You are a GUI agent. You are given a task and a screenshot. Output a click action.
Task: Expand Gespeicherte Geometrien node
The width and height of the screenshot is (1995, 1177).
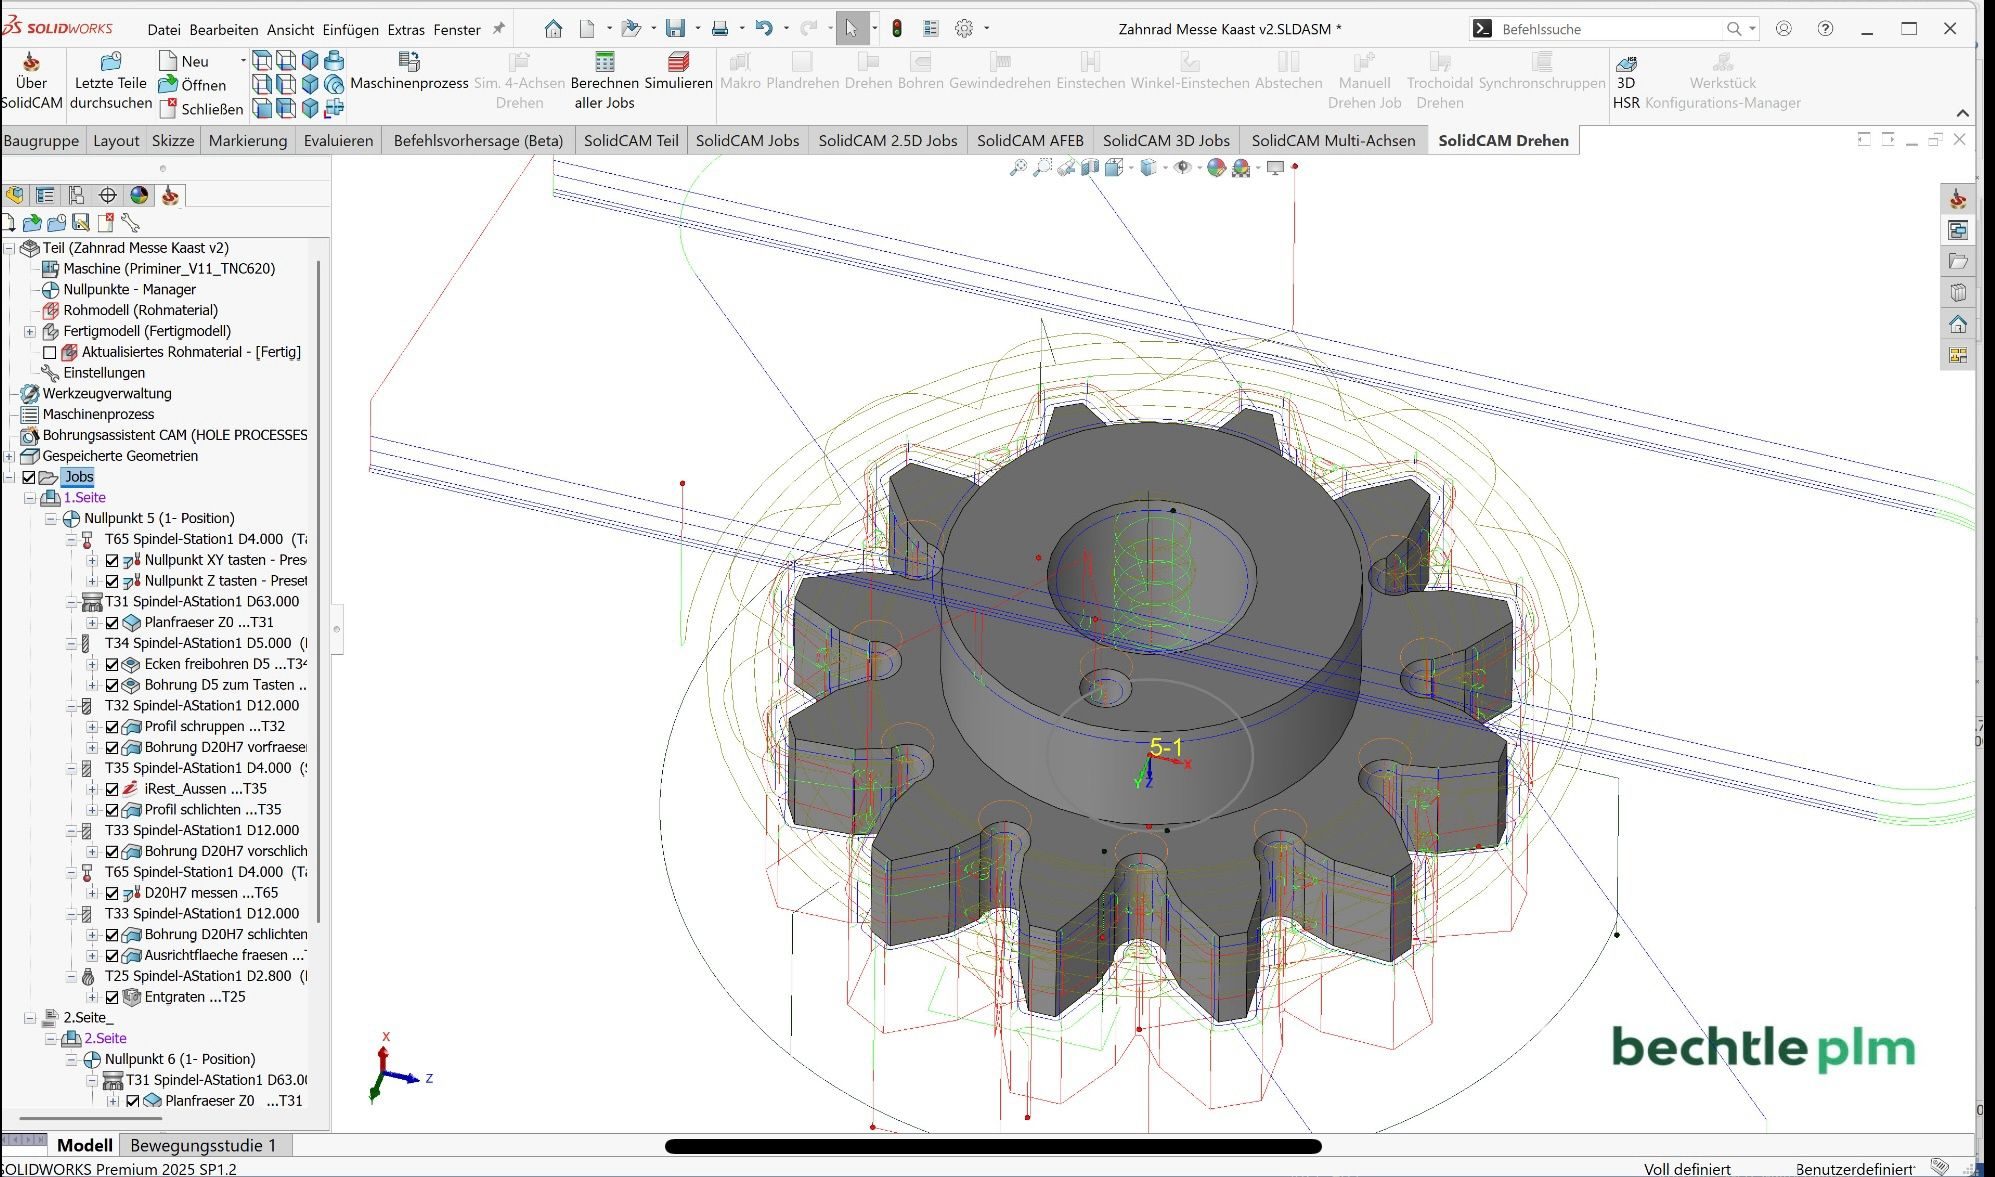tap(9, 456)
